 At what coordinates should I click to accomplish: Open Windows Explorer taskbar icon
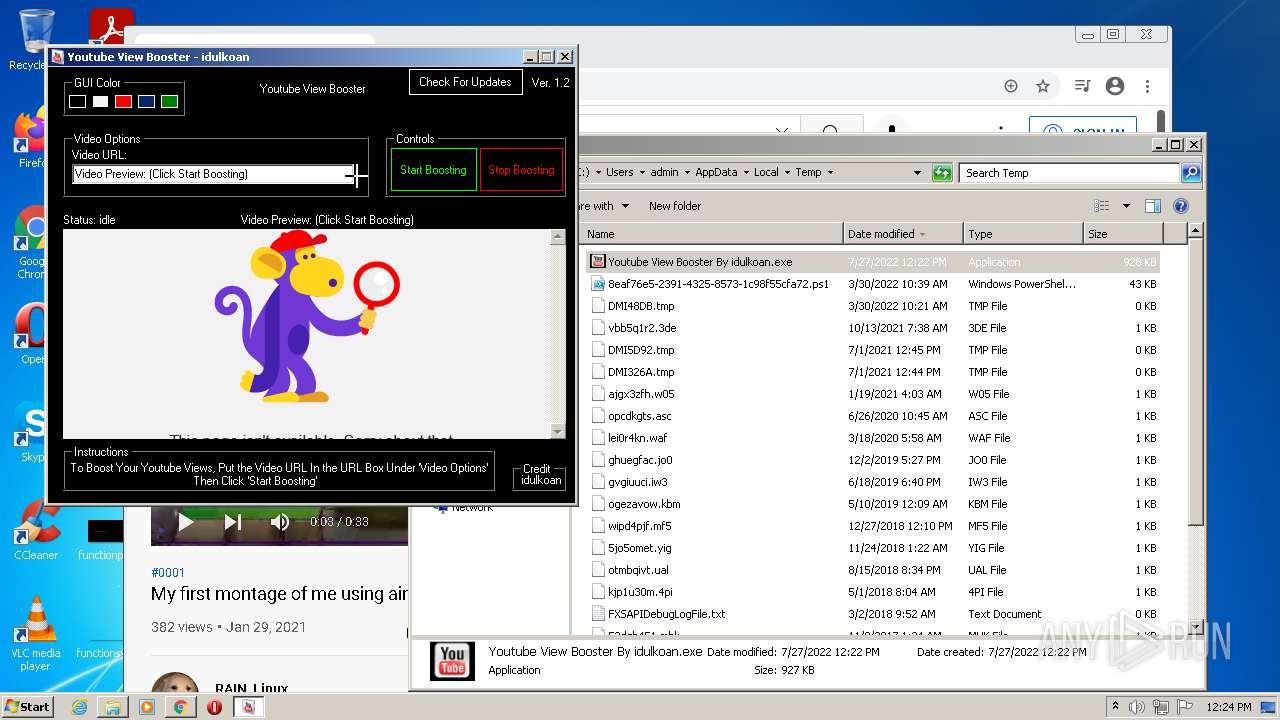[x=113, y=707]
